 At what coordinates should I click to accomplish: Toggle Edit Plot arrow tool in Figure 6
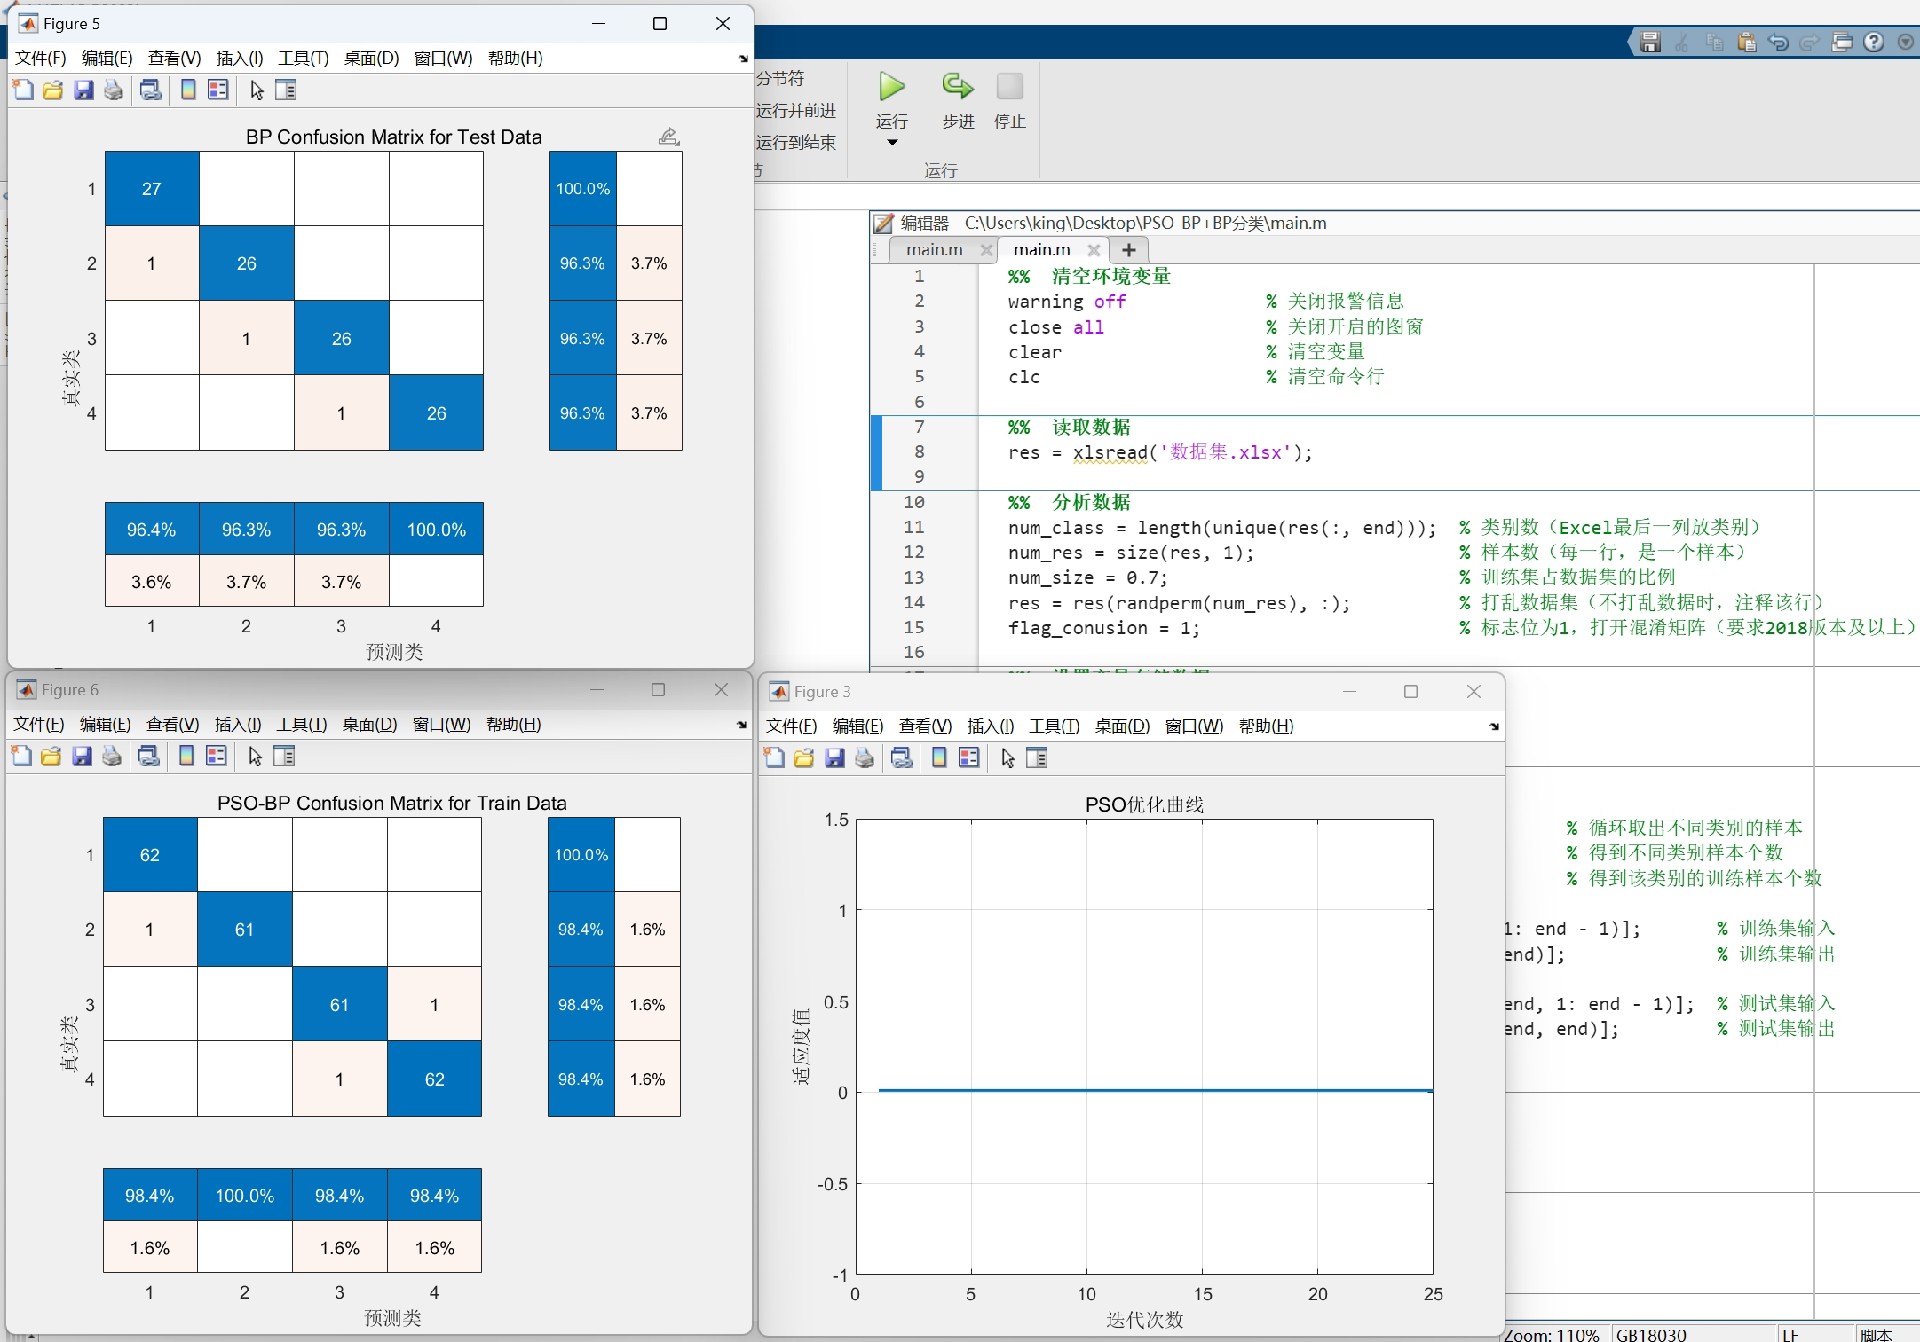coord(255,756)
